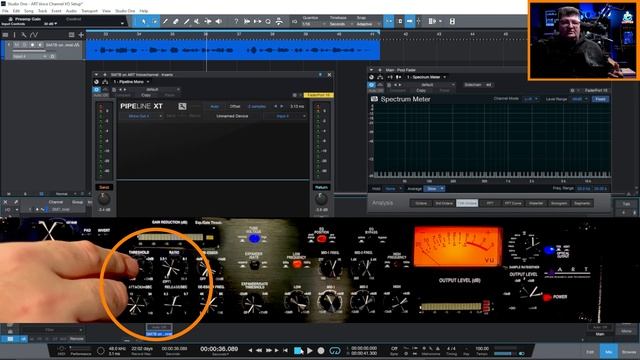
Task: Click the Pipeline Return level knob
Action: (x=321, y=199)
